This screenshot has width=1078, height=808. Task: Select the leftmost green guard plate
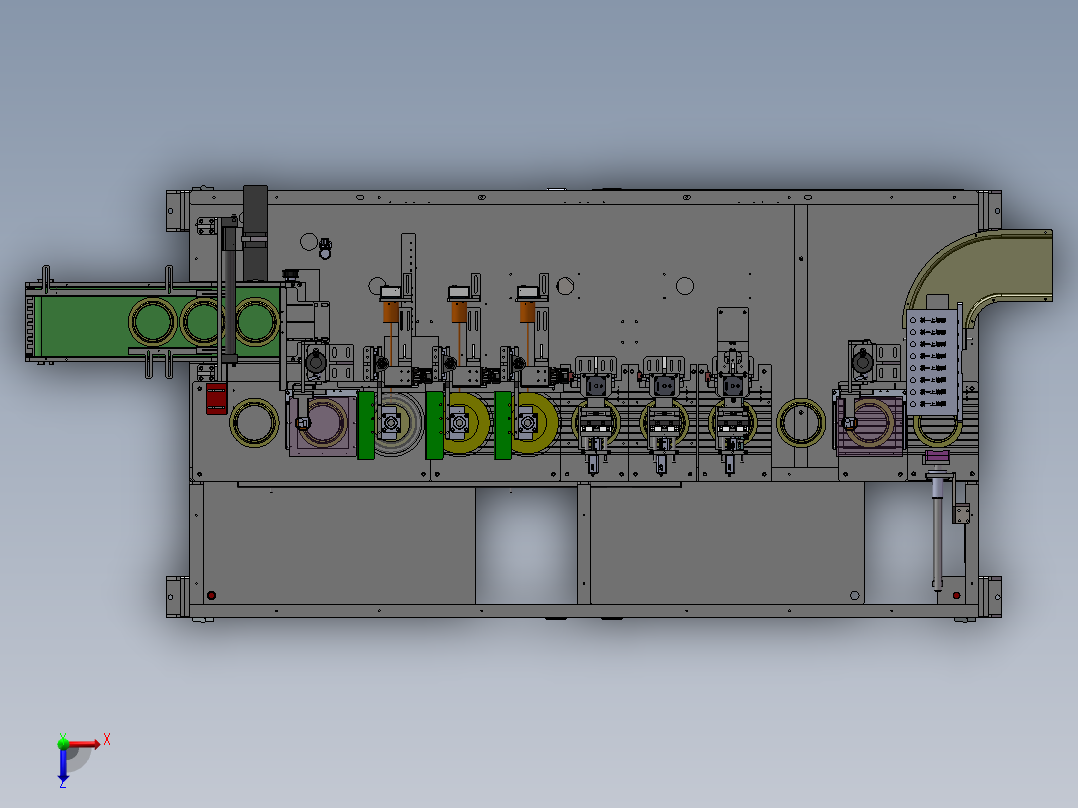tap(366, 425)
